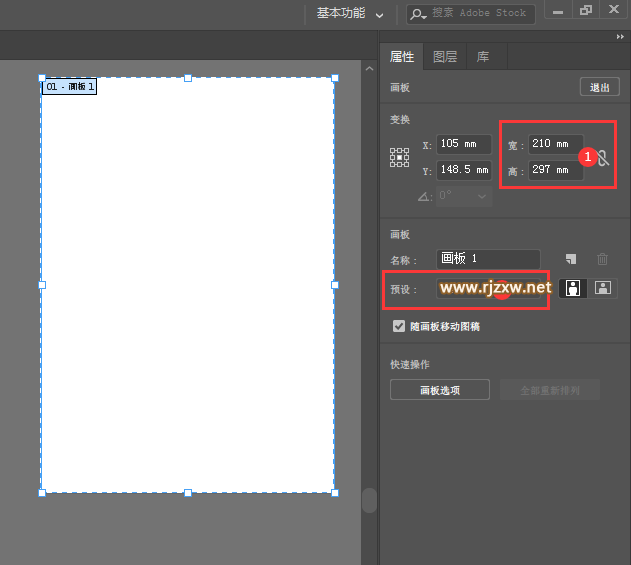Viewport: 631px width, 565px height.
Task: Set portrait orientation for artboard
Action: click(573, 288)
